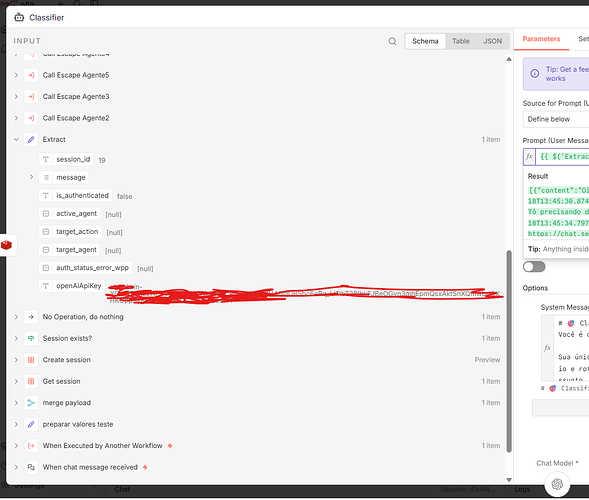Toggle the switch above Options
This screenshot has width=589, height=500.
(534, 267)
